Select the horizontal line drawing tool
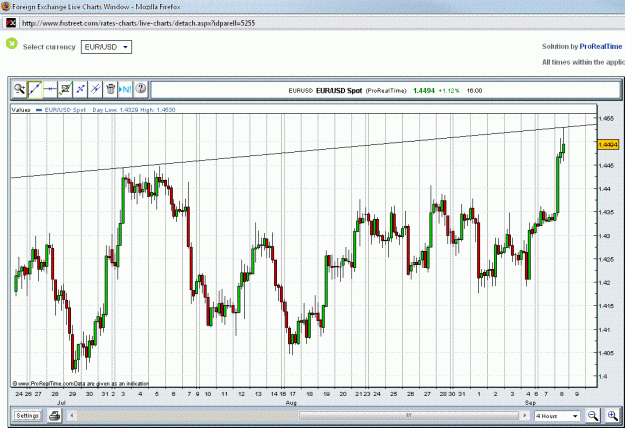 pyautogui.click(x=50, y=89)
